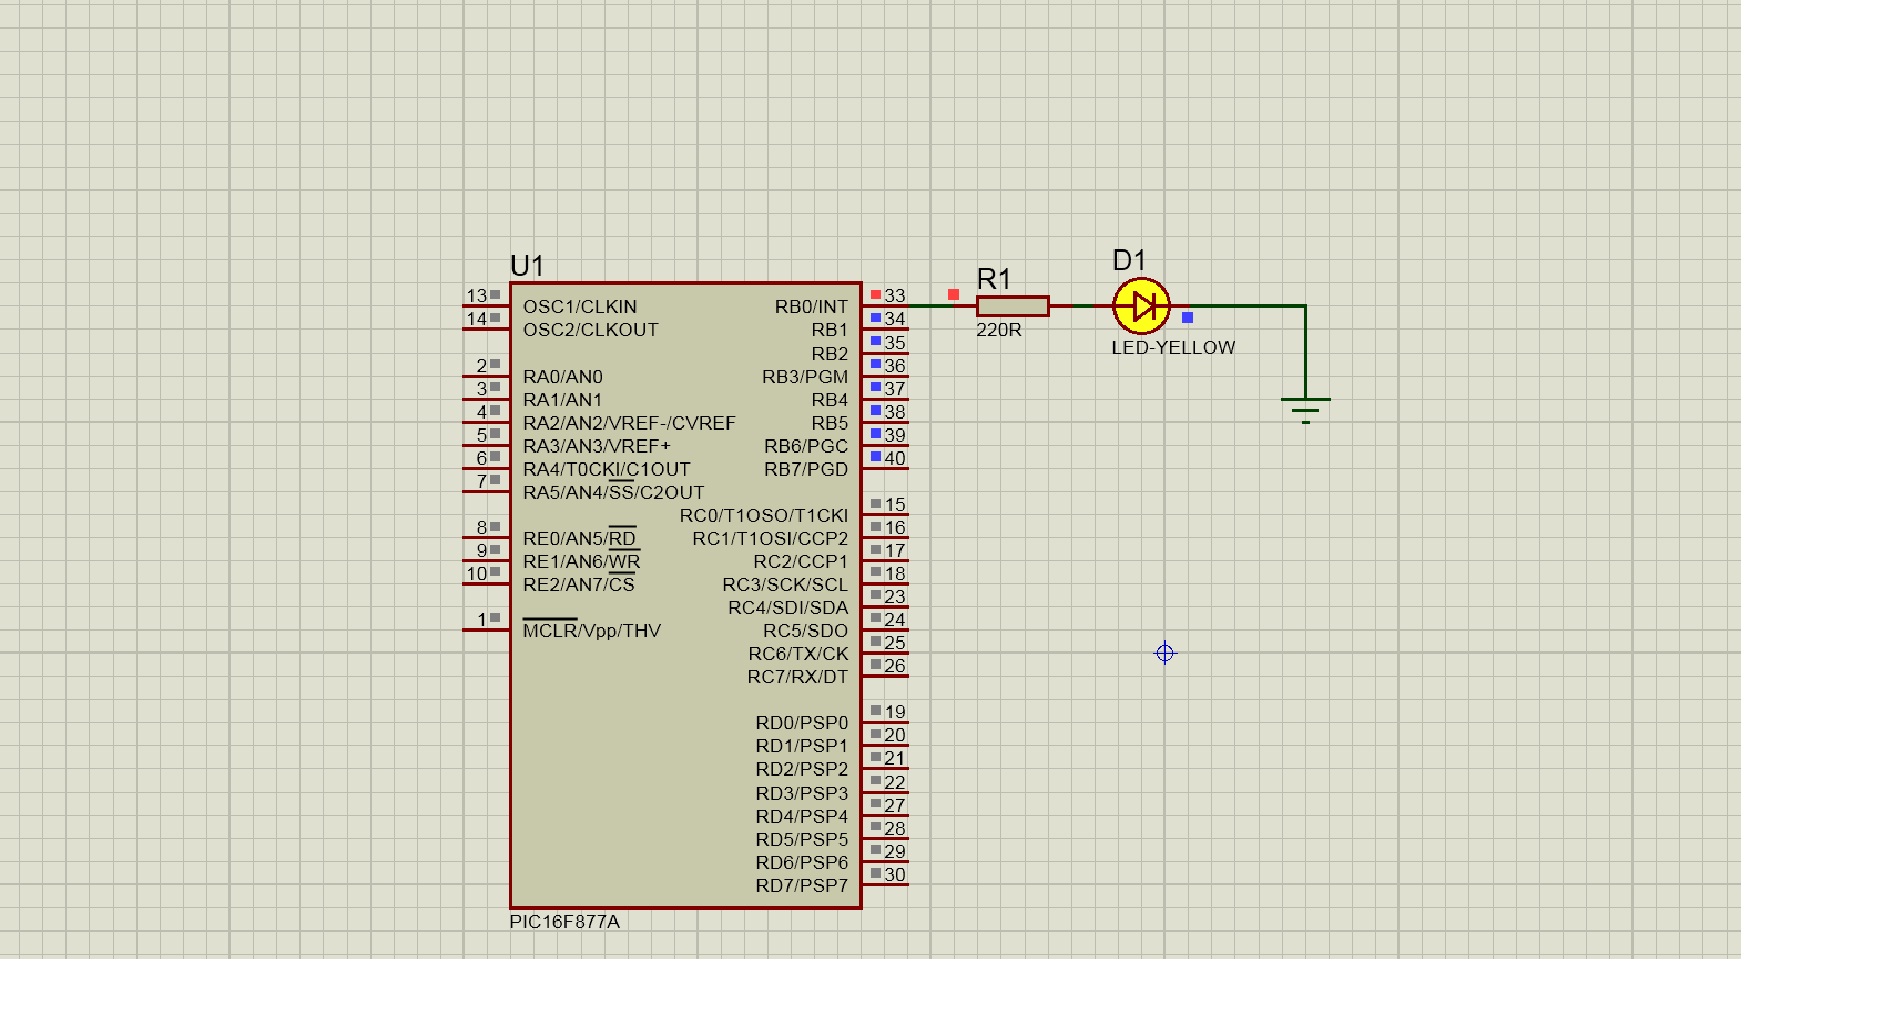This screenshot has width=1879, height=1016.
Task: Click pin number 30
Action: [895, 875]
